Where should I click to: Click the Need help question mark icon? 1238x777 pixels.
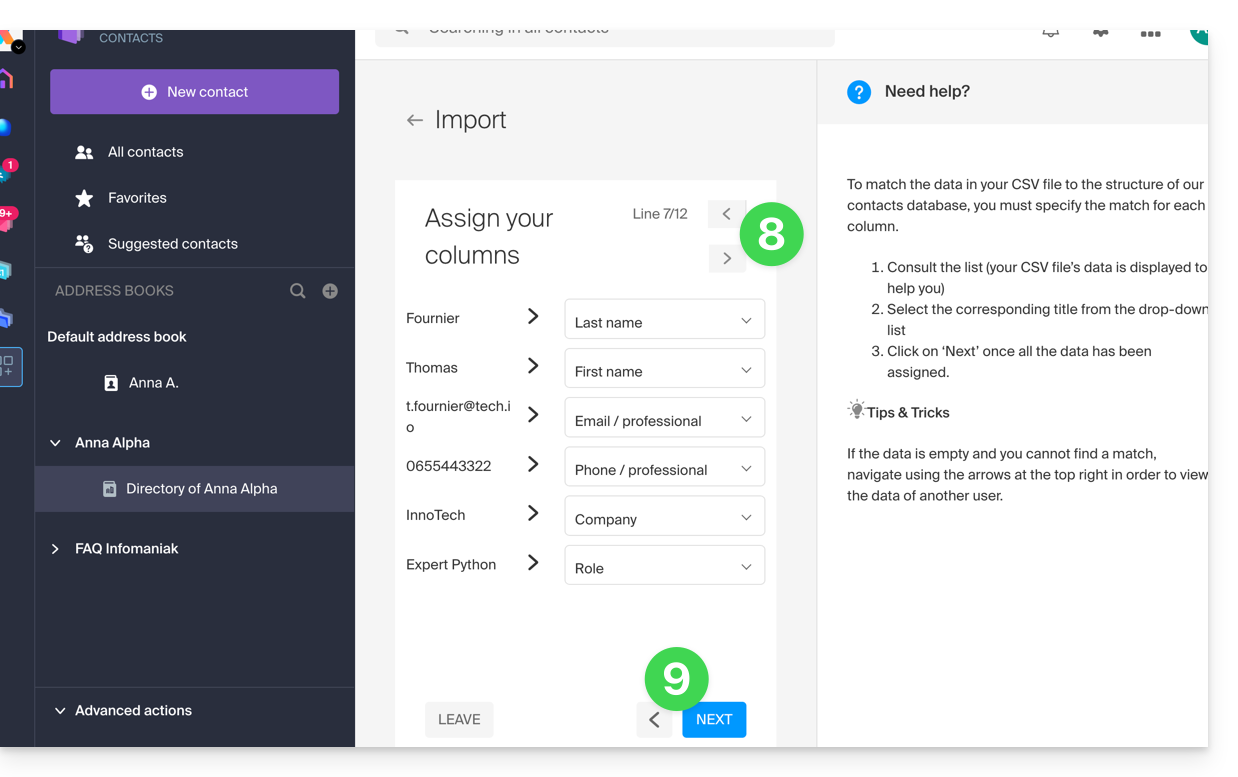[x=859, y=92]
